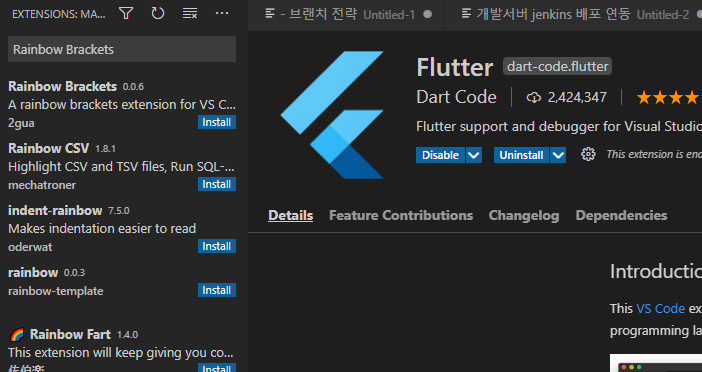Image resolution: width=702 pixels, height=372 pixels.
Task: Click the unsaved dot on Untitled-1 tab
Action: click(428, 14)
